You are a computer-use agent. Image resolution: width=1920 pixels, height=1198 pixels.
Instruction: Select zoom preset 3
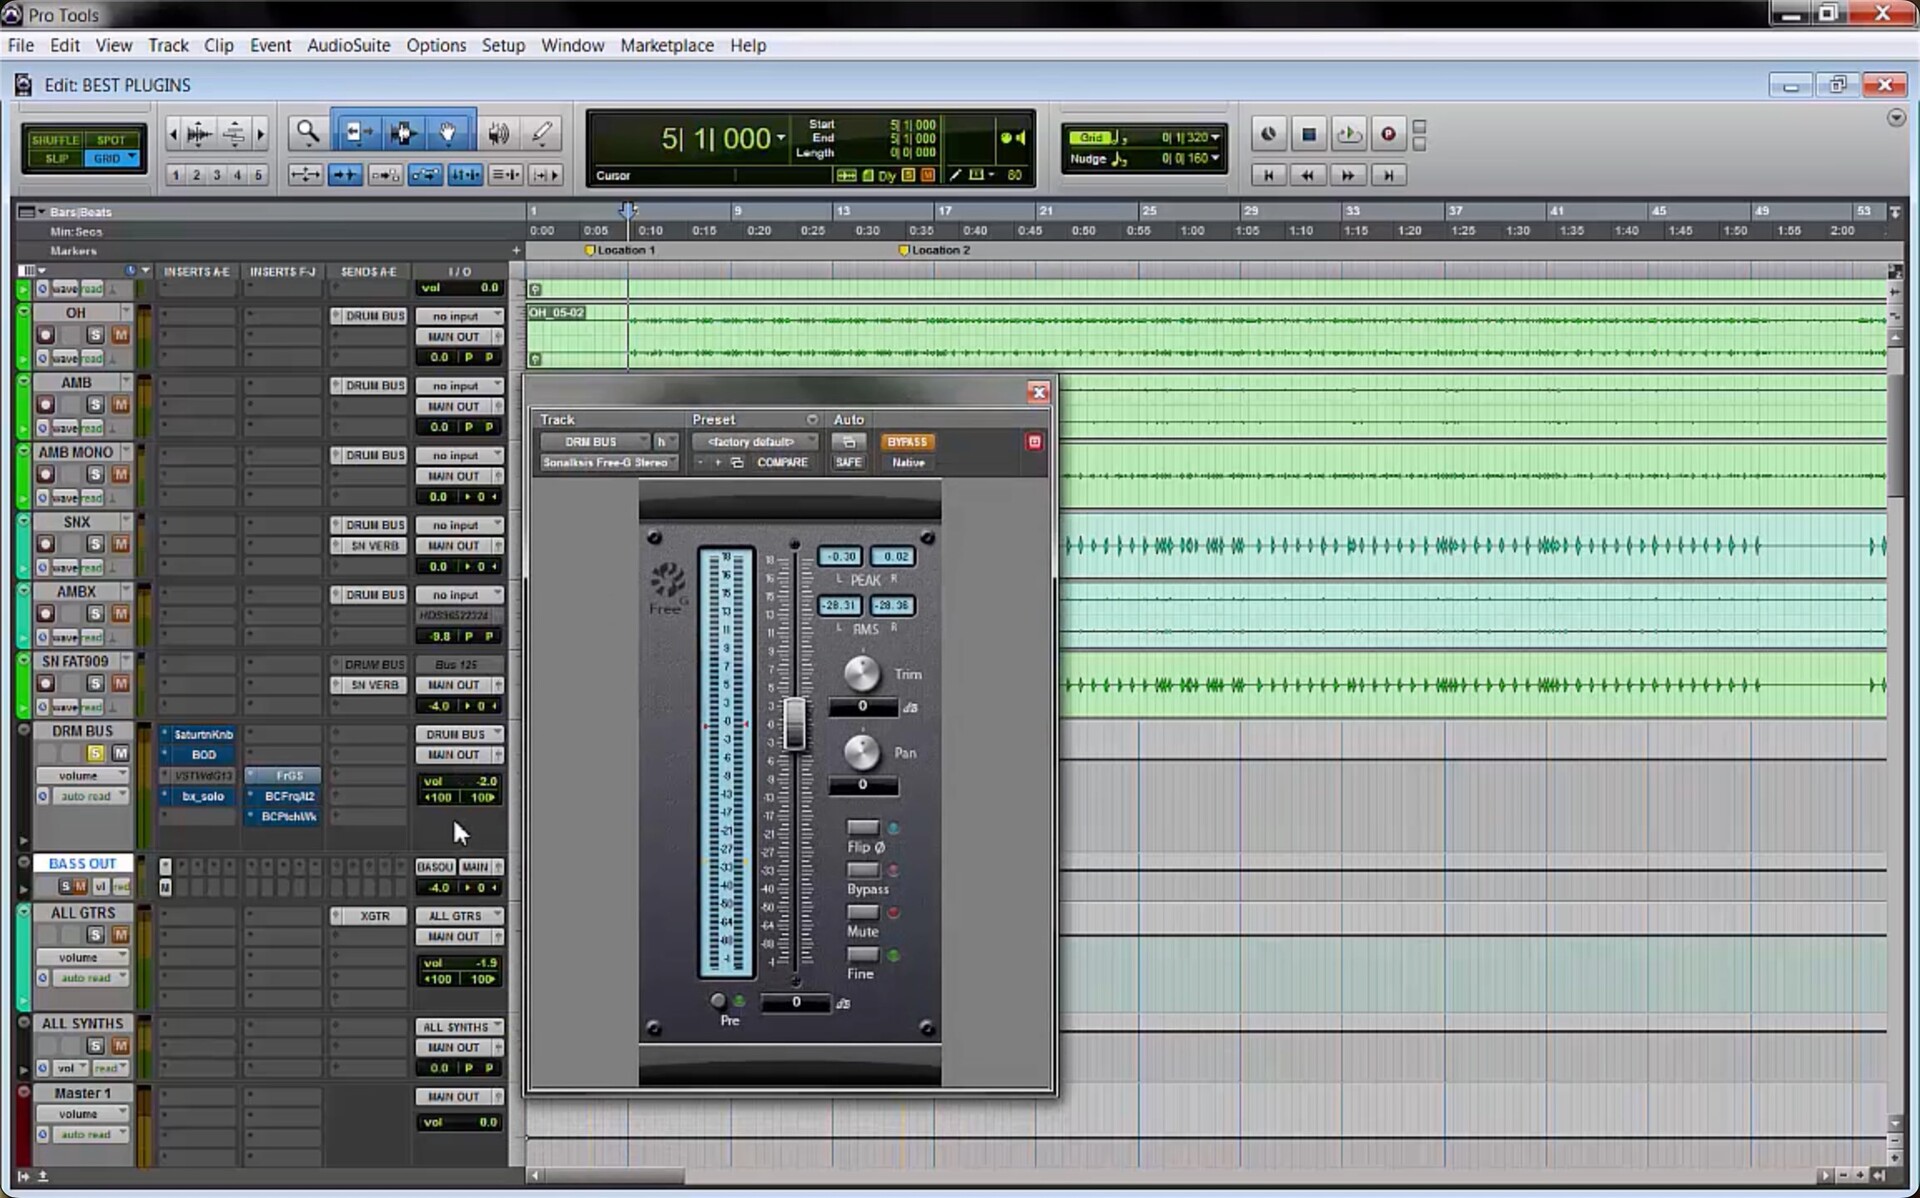point(217,175)
